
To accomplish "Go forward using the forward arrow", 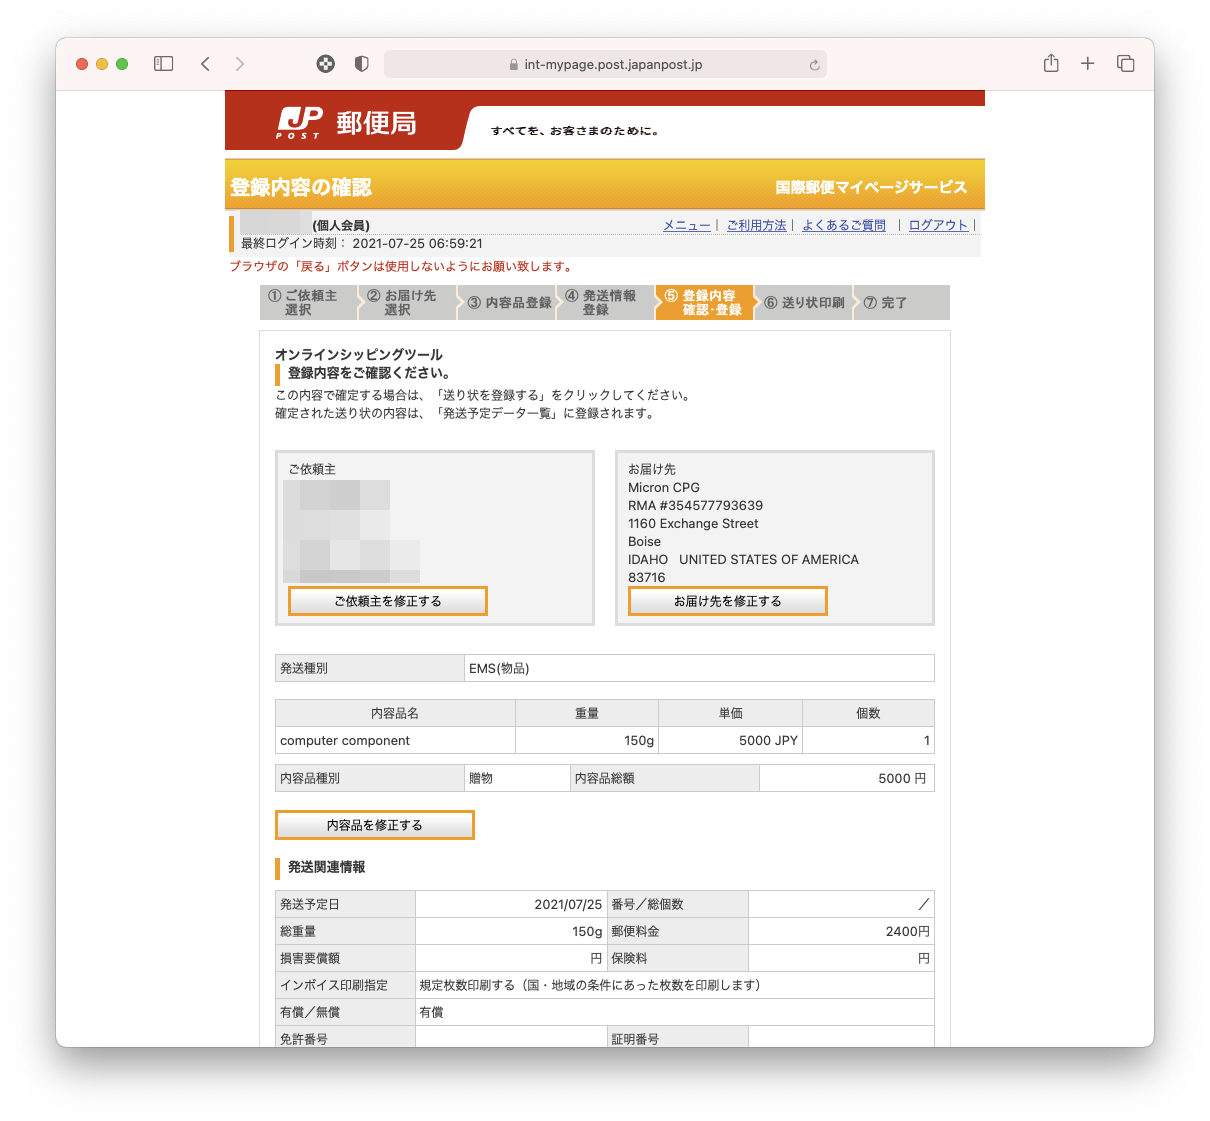I will (240, 64).
